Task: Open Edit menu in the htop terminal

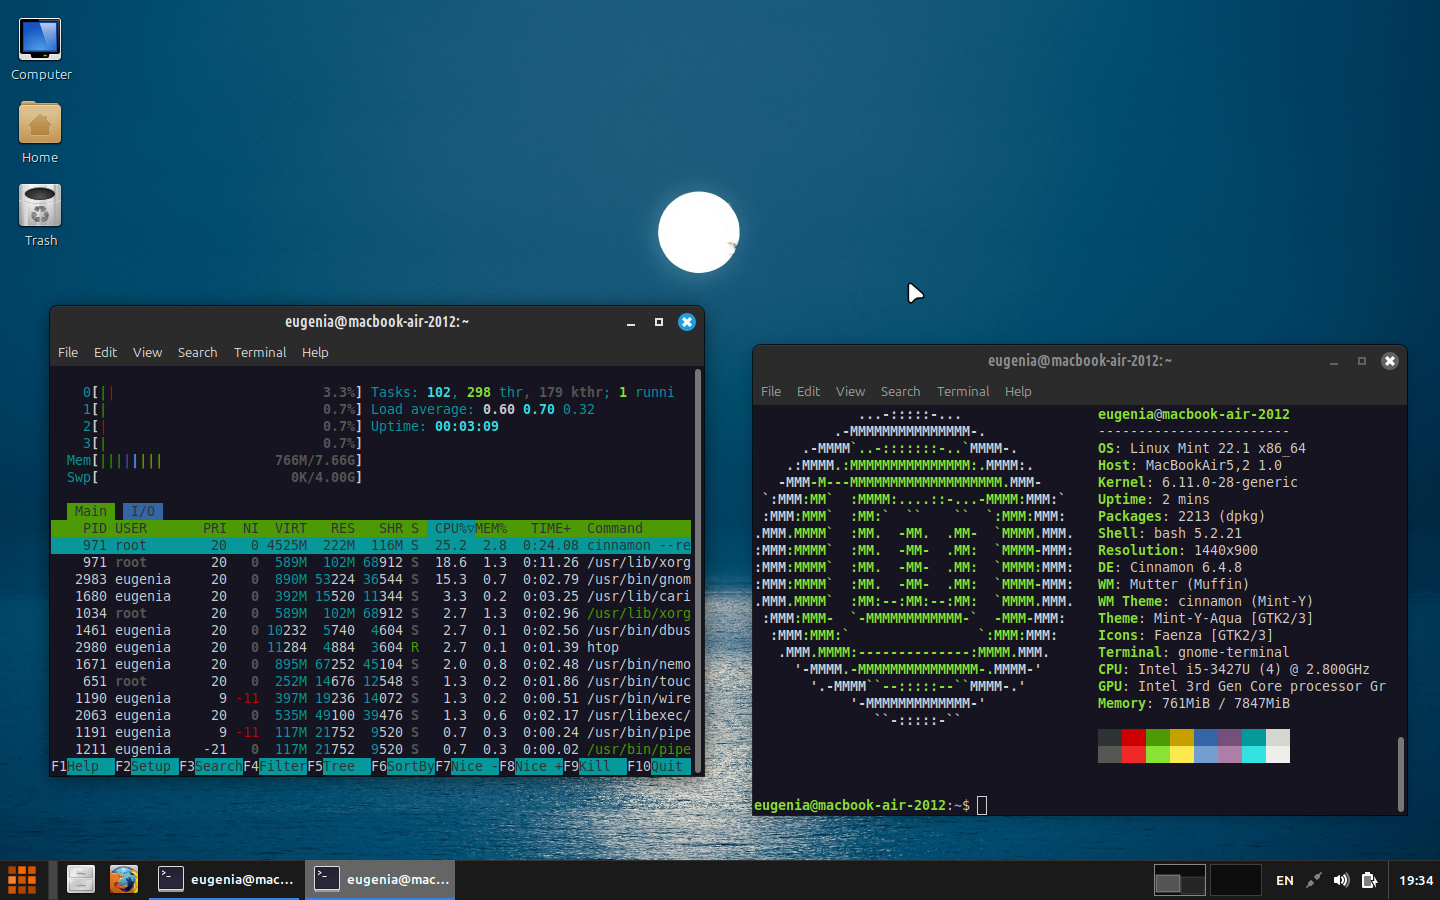Action: pyautogui.click(x=105, y=352)
